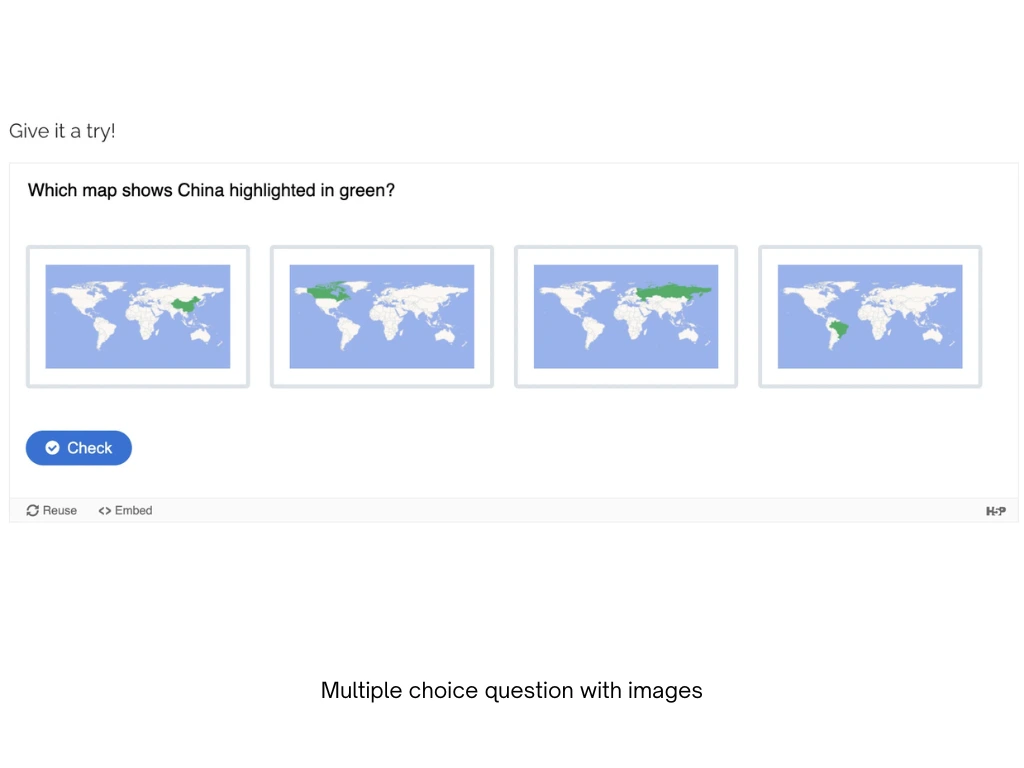Screen dimensions: 1024x768
Task: Select the map with Brazil highlighted green
Action: click(869, 316)
